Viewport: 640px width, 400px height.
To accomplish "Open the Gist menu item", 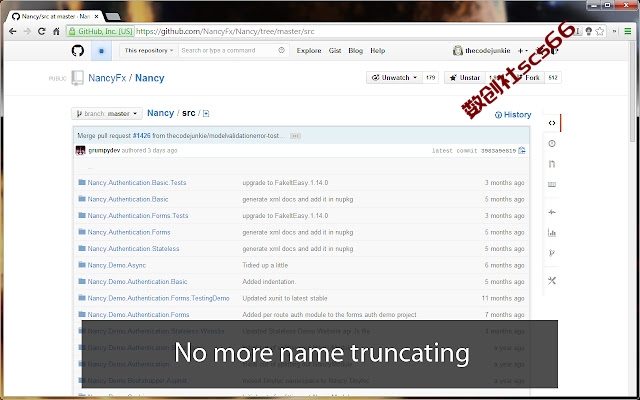I will pos(335,51).
